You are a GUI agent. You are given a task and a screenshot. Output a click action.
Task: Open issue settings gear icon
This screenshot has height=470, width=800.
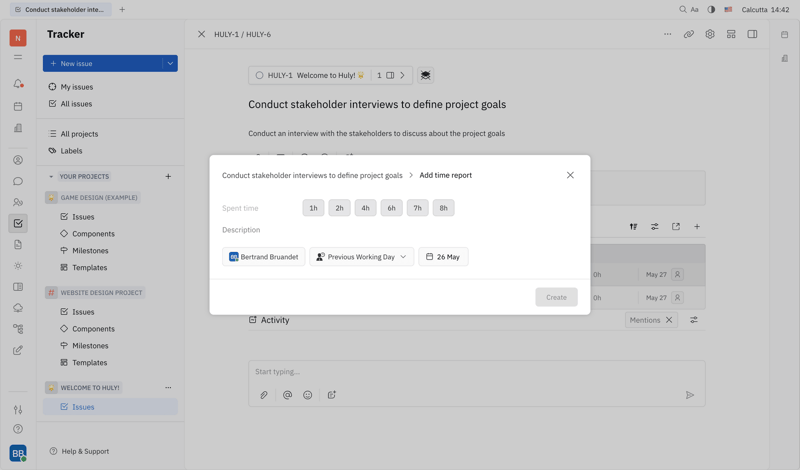[x=710, y=34]
